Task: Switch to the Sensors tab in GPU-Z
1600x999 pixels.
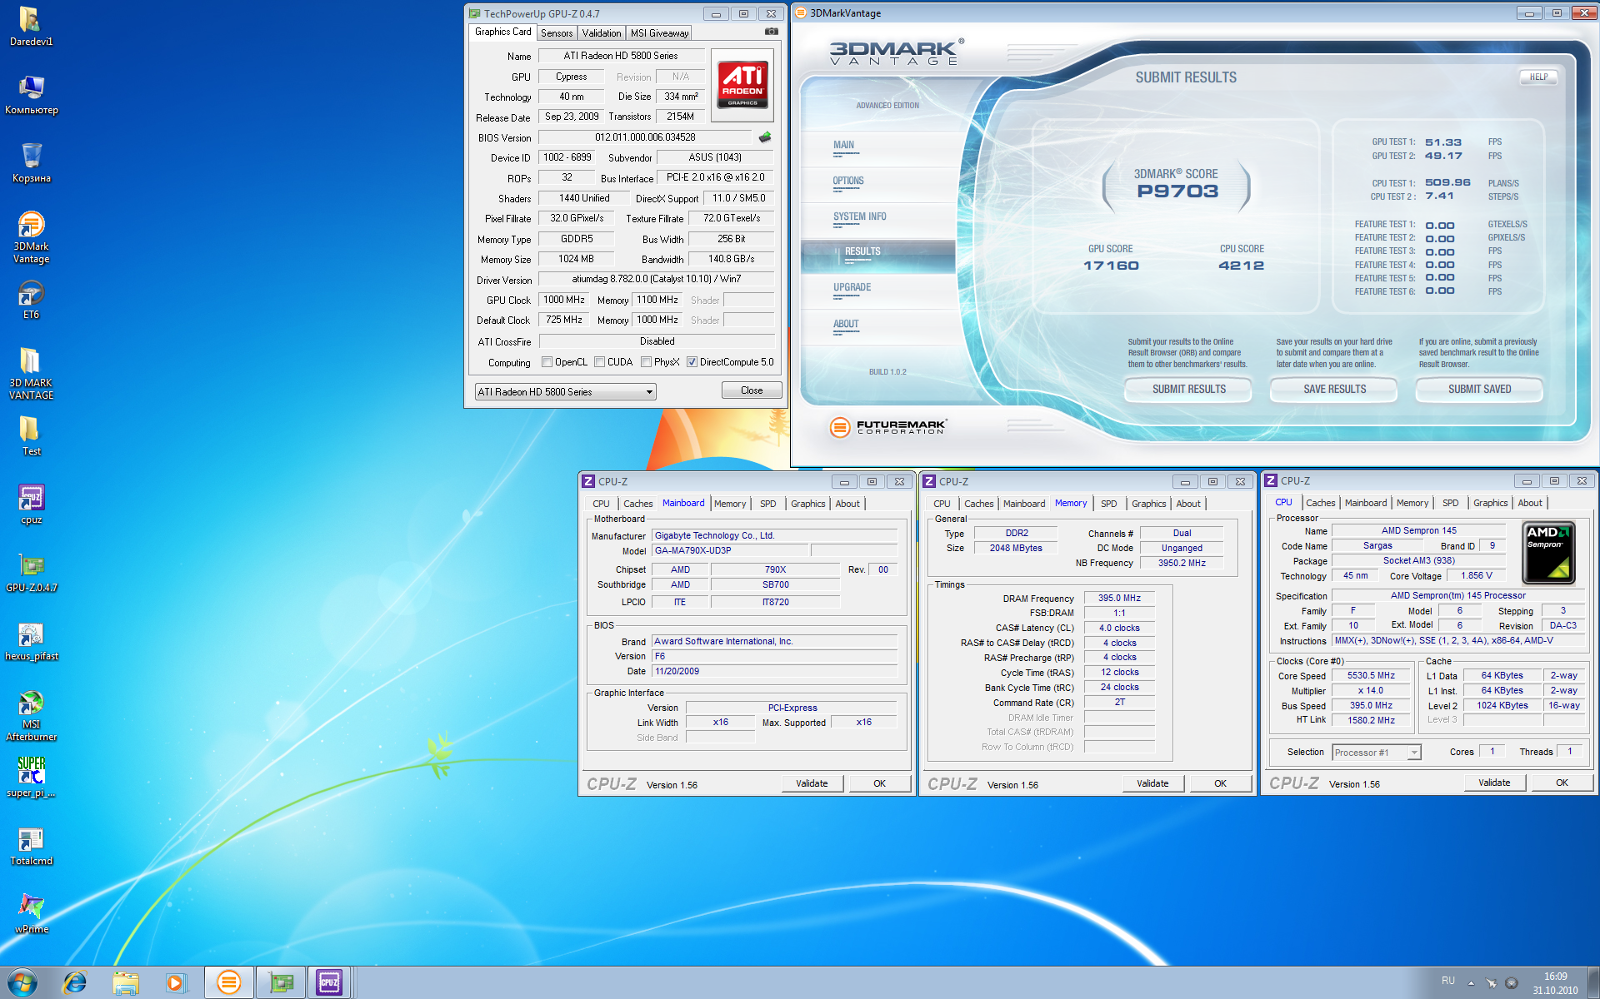Action: point(557,33)
